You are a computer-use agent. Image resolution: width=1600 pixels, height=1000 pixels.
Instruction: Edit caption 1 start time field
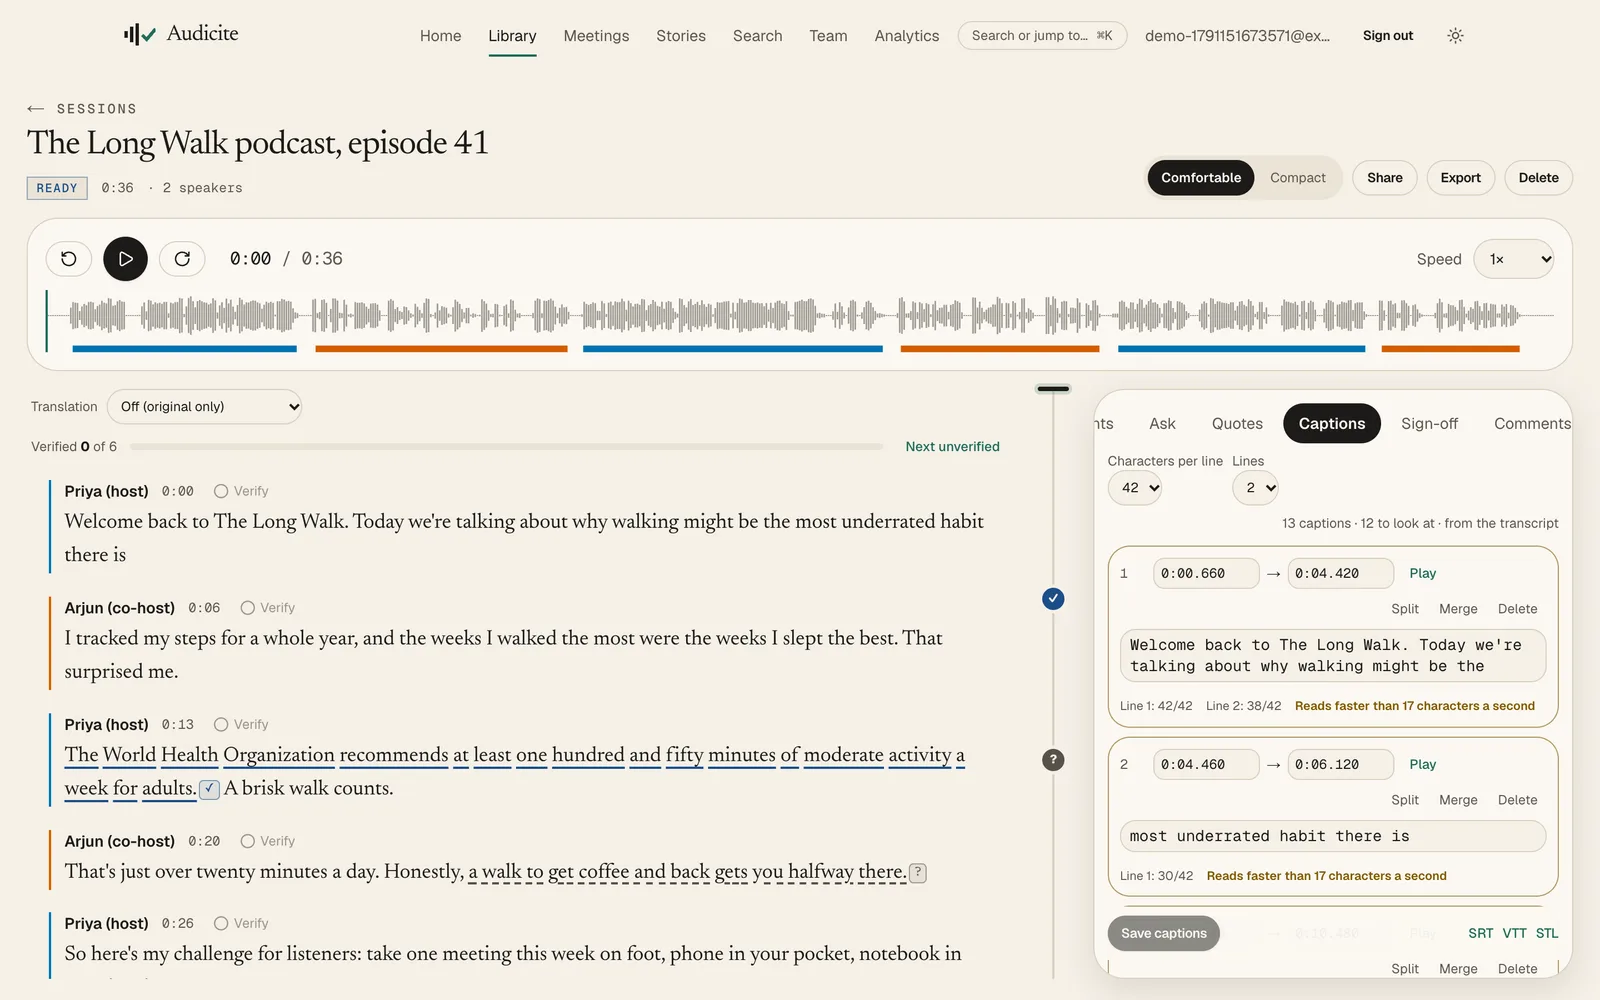click(x=1205, y=573)
